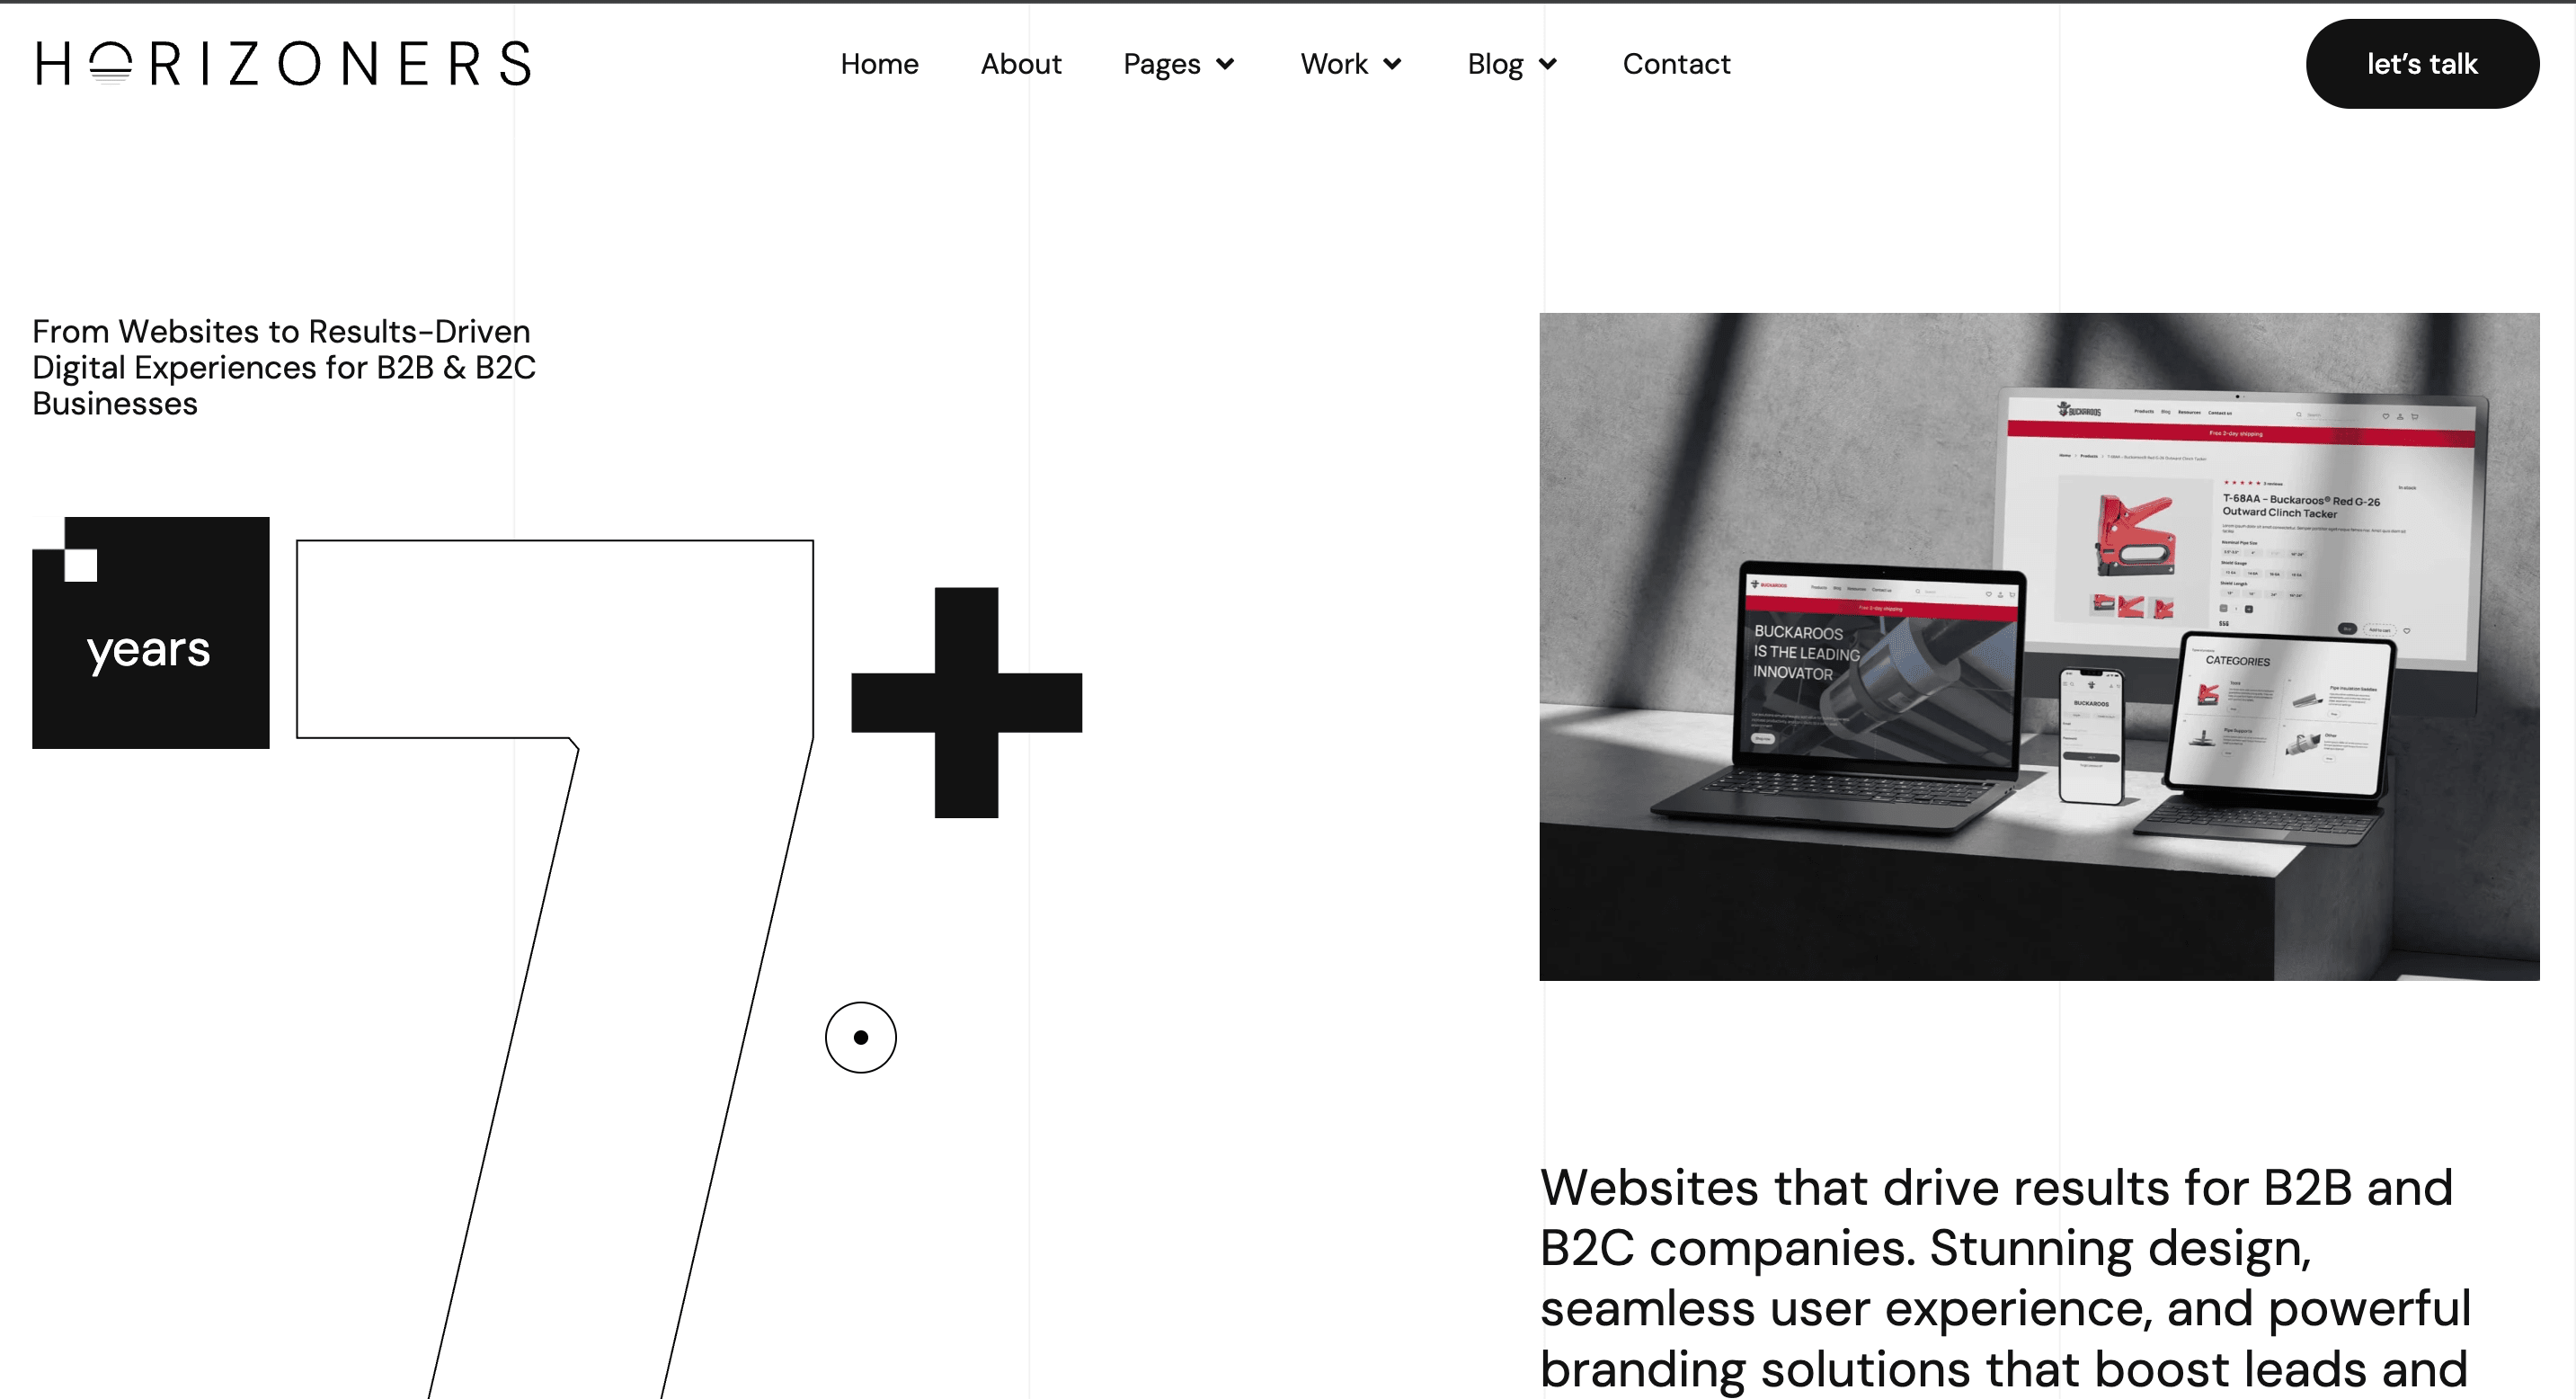This screenshot has width=2576, height=1399.
Task: Expand the Blog dropdown chevron
Action: [x=1548, y=65]
